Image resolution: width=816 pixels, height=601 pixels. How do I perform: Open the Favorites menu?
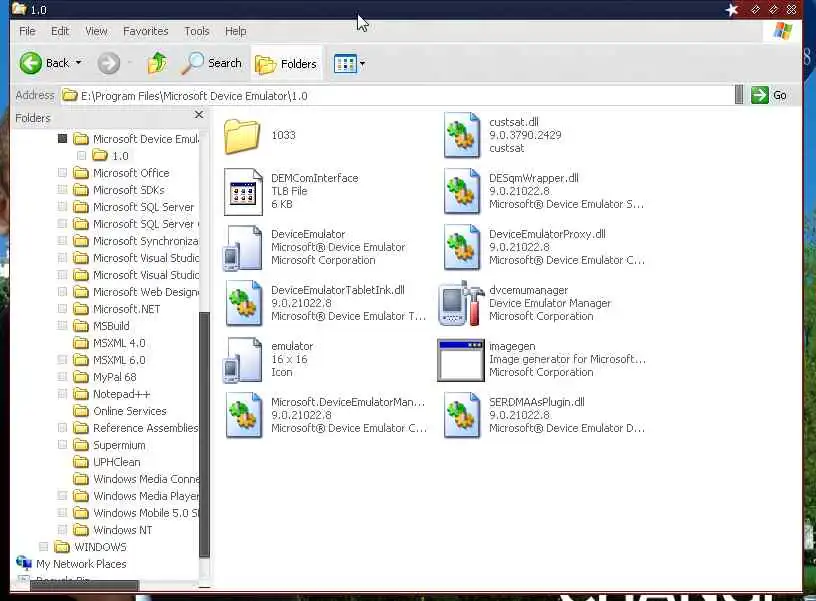(x=146, y=31)
